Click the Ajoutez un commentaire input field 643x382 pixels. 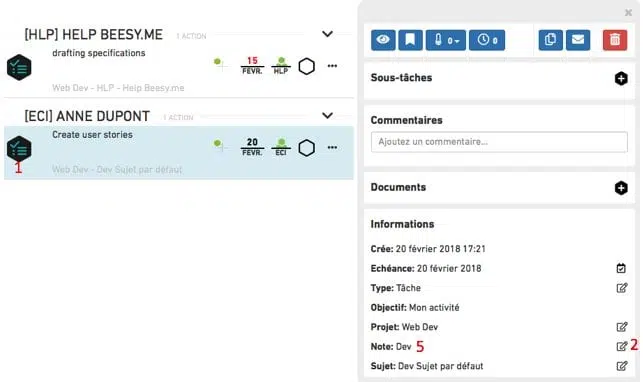[499, 142]
